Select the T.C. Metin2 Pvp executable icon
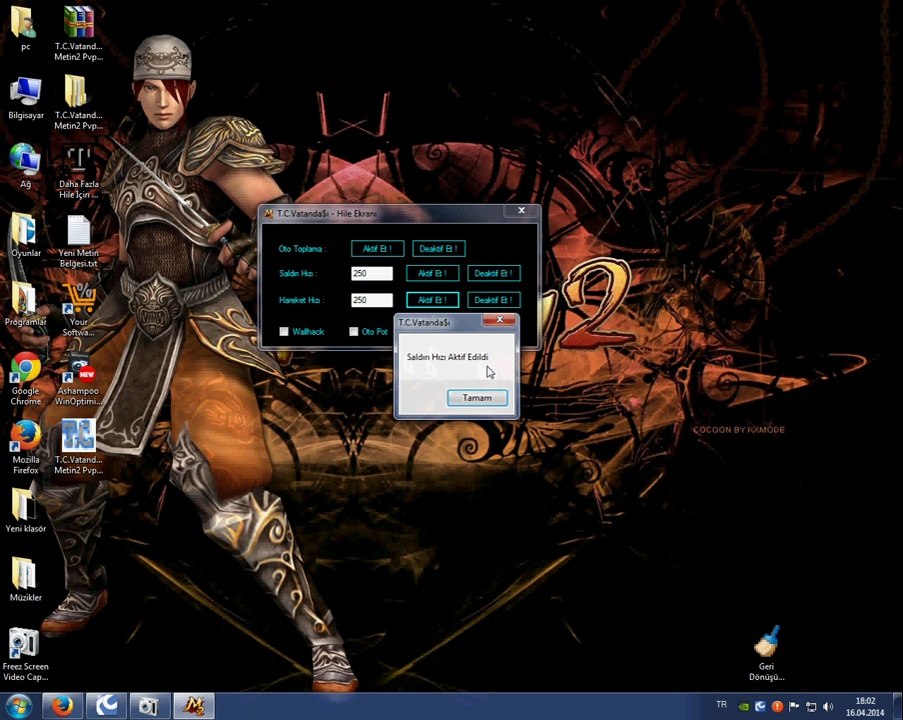The height and width of the screenshot is (720, 903). coord(78,448)
